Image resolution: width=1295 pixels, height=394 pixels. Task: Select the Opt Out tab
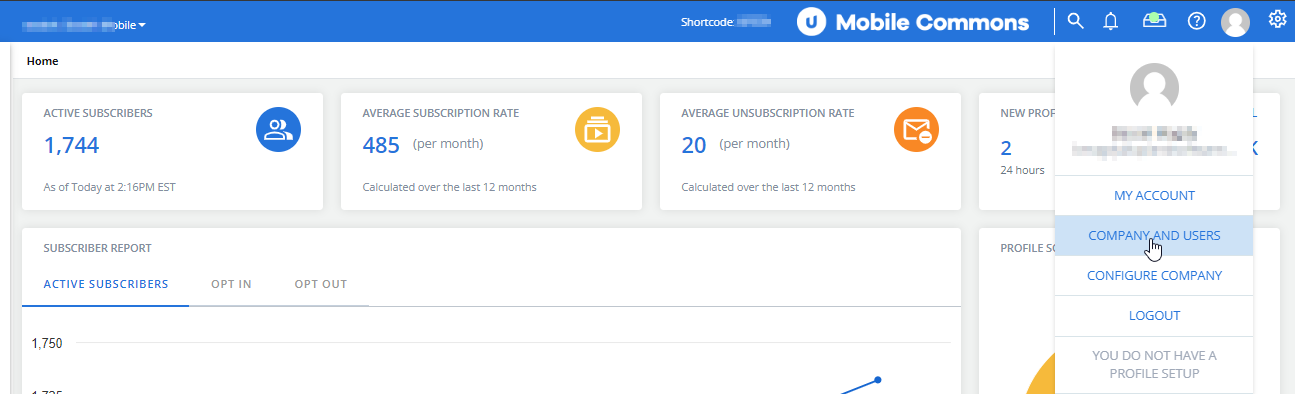pos(321,284)
